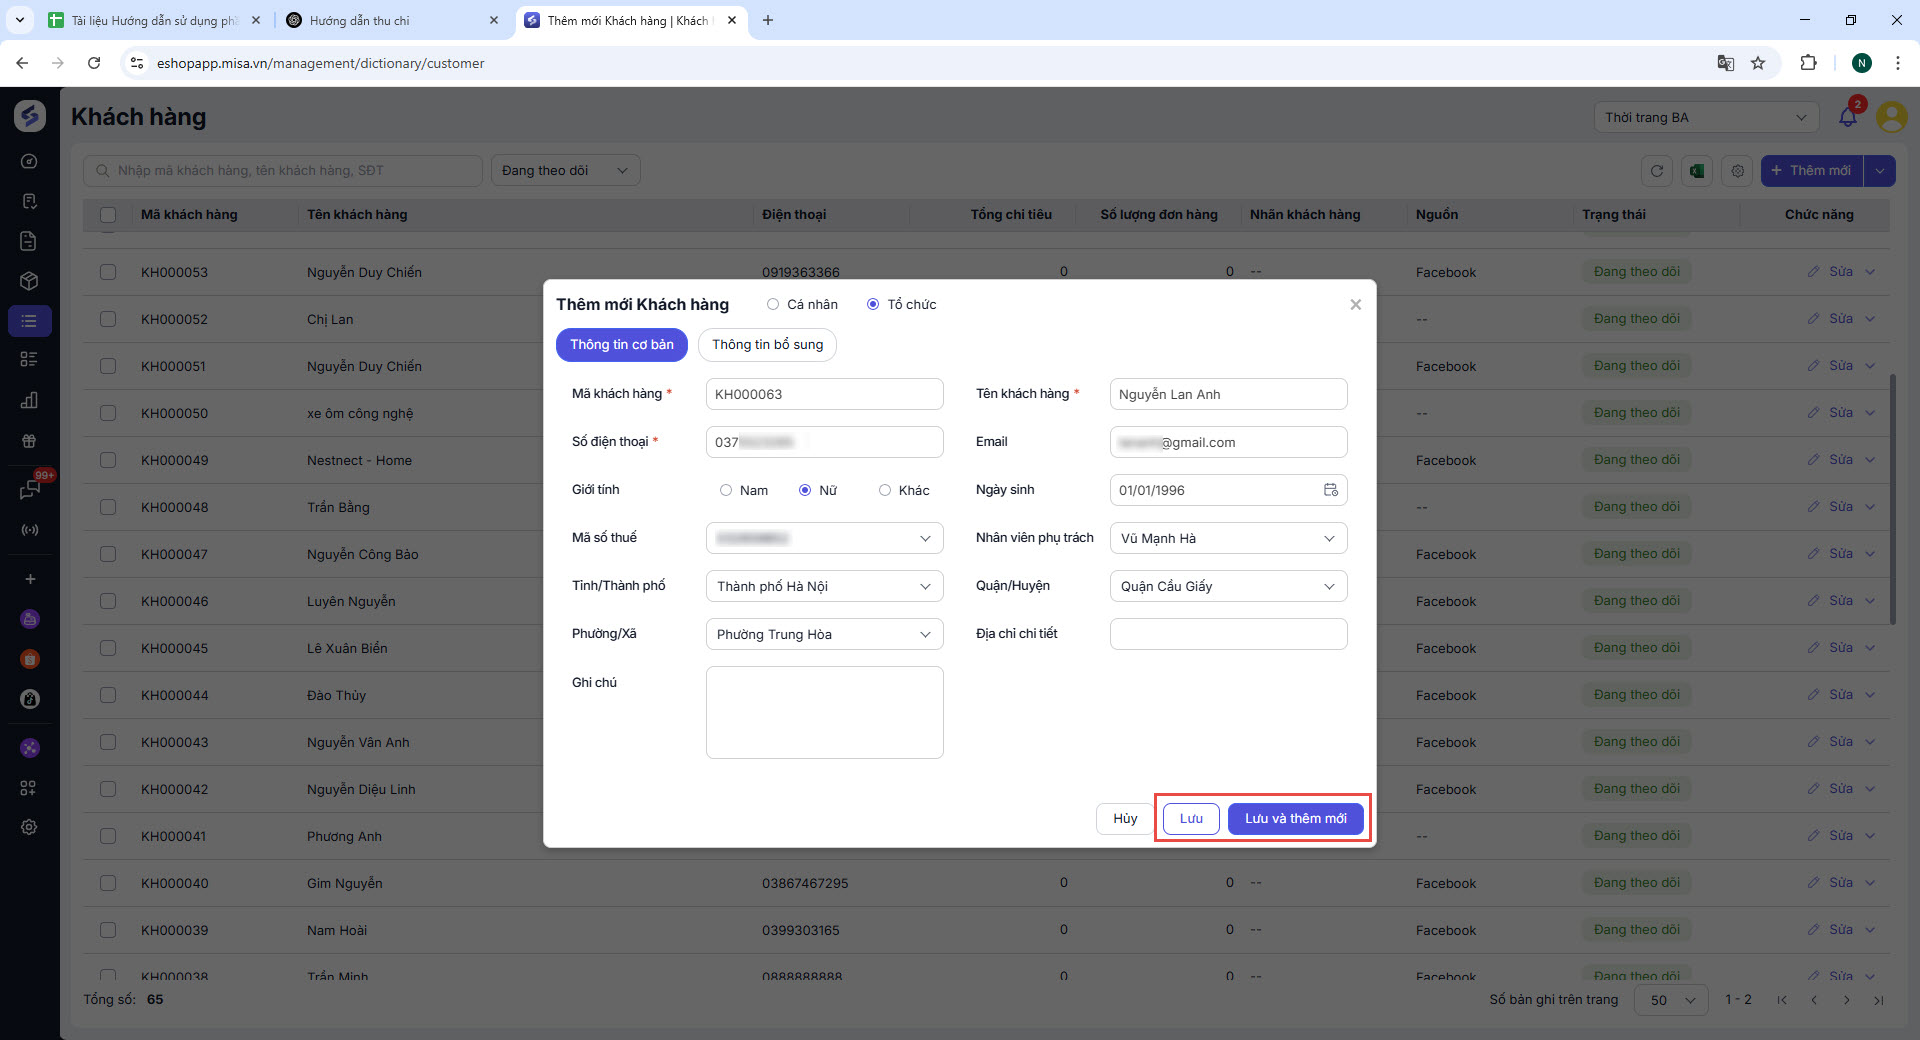Open the reports chart icon in sidebar

pyautogui.click(x=29, y=400)
